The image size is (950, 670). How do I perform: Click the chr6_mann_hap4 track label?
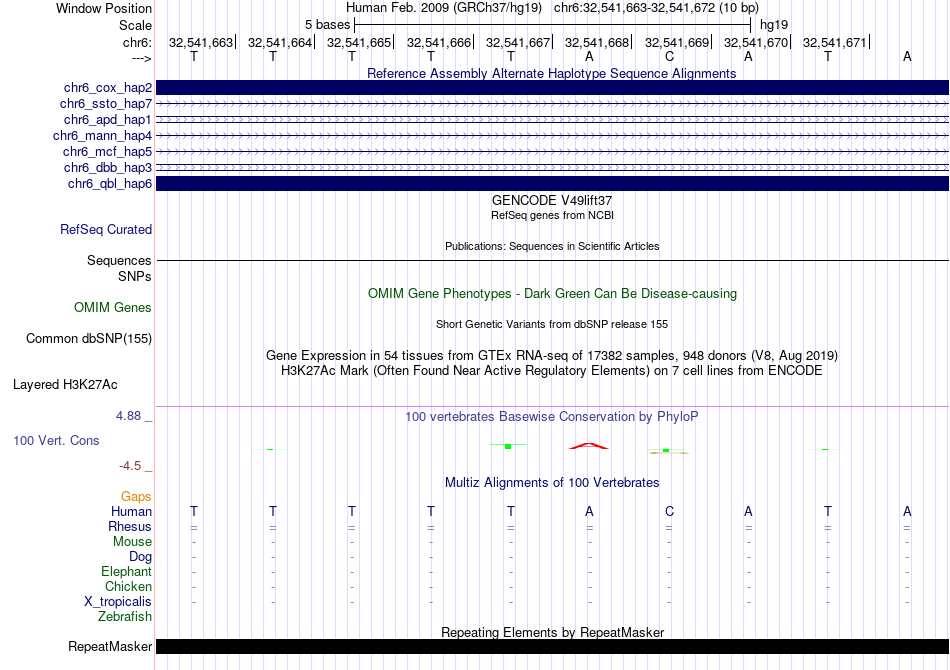coord(102,136)
